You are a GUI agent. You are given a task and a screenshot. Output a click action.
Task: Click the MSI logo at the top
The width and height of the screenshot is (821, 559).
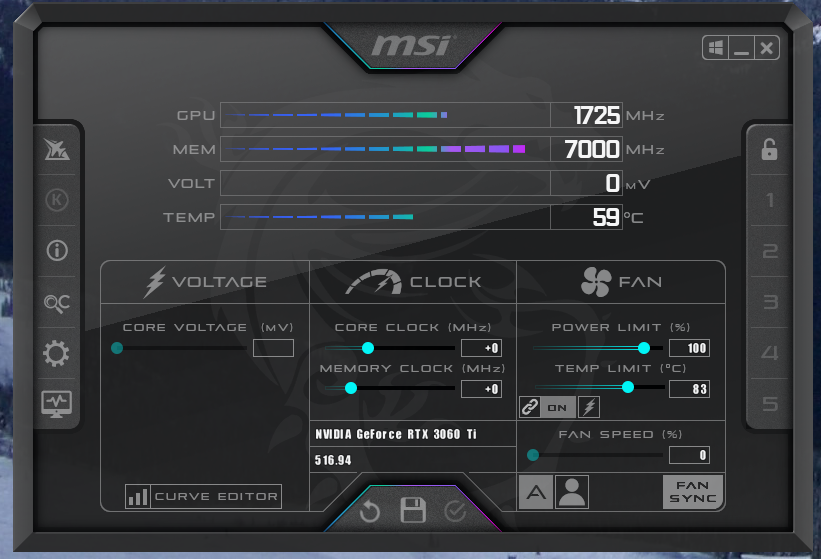[x=412, y=46]
